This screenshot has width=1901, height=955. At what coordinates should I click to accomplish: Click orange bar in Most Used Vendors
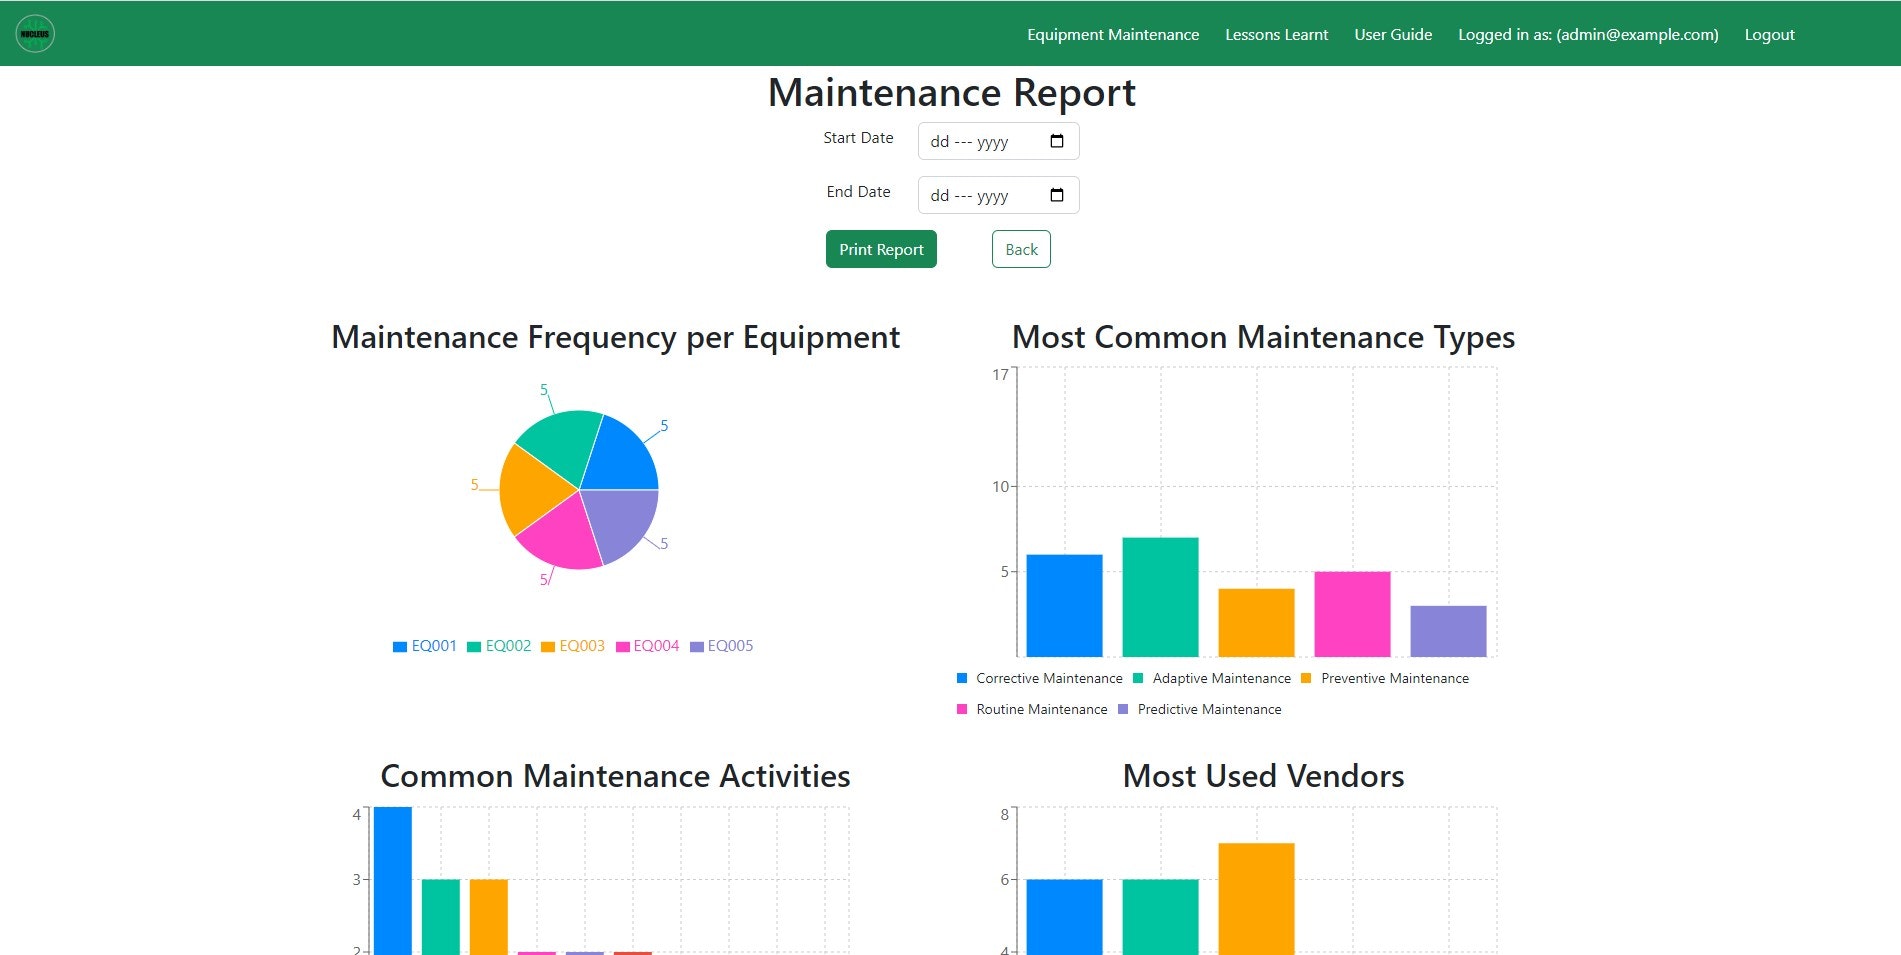click(1256, 899)
